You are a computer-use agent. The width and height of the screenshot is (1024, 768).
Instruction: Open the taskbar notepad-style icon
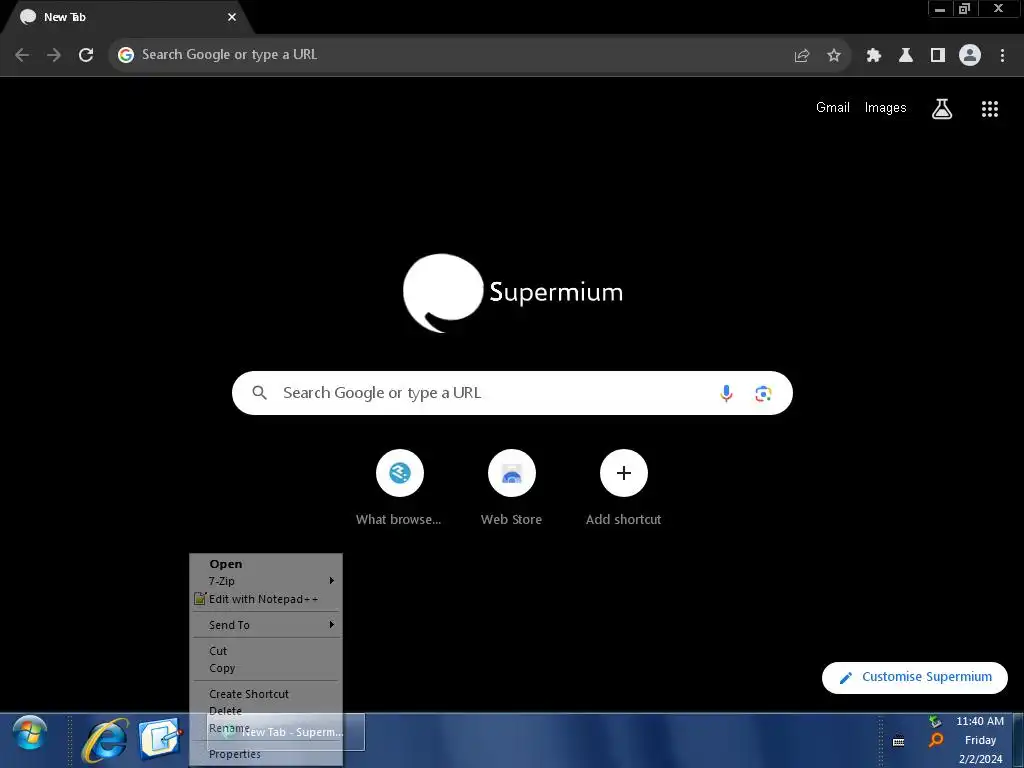coord(160,738)
